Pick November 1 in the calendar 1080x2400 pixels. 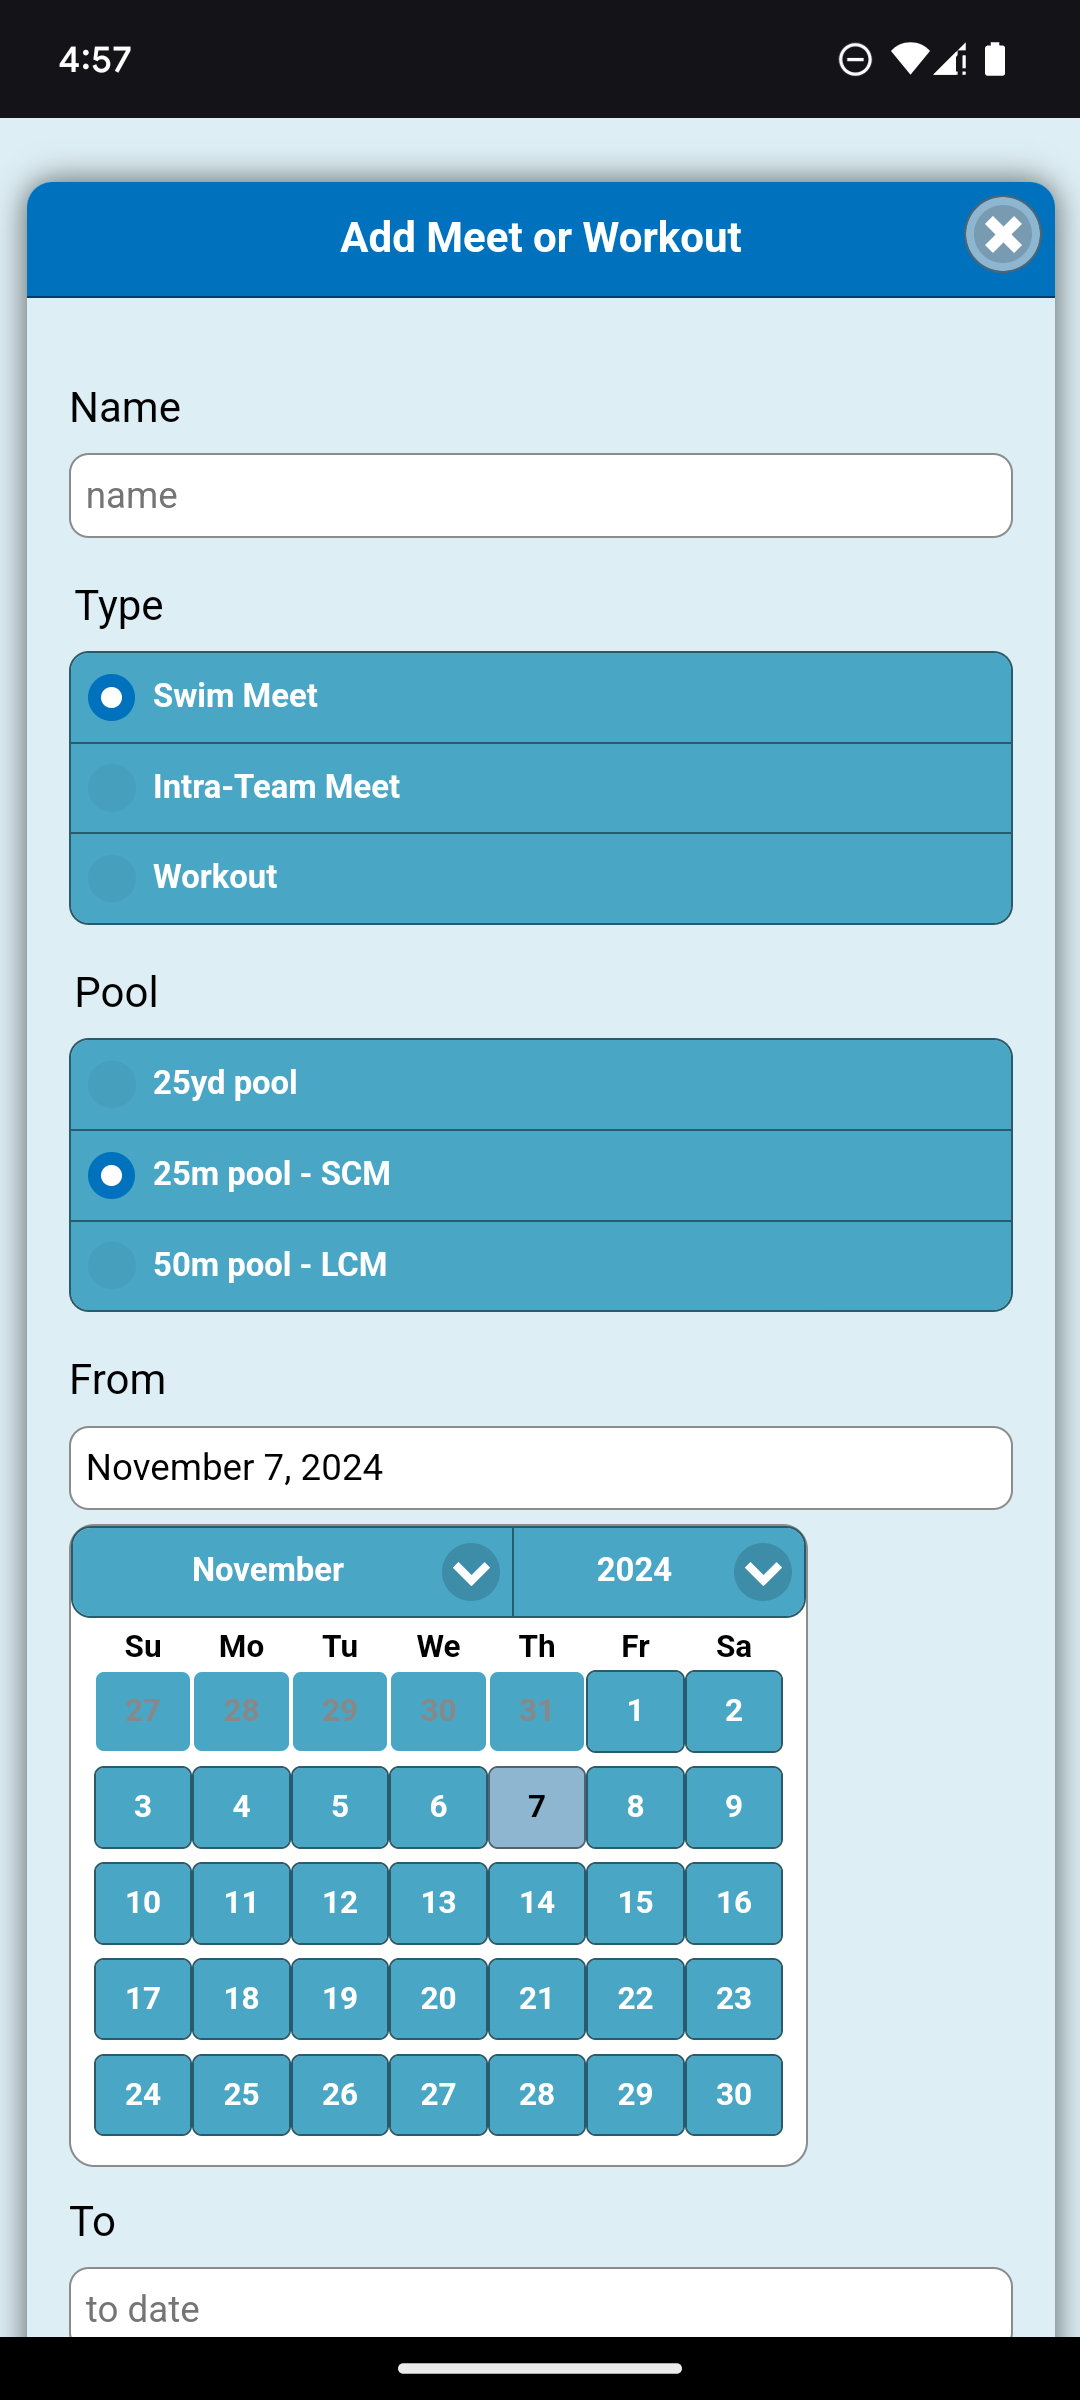(635, 1711)
